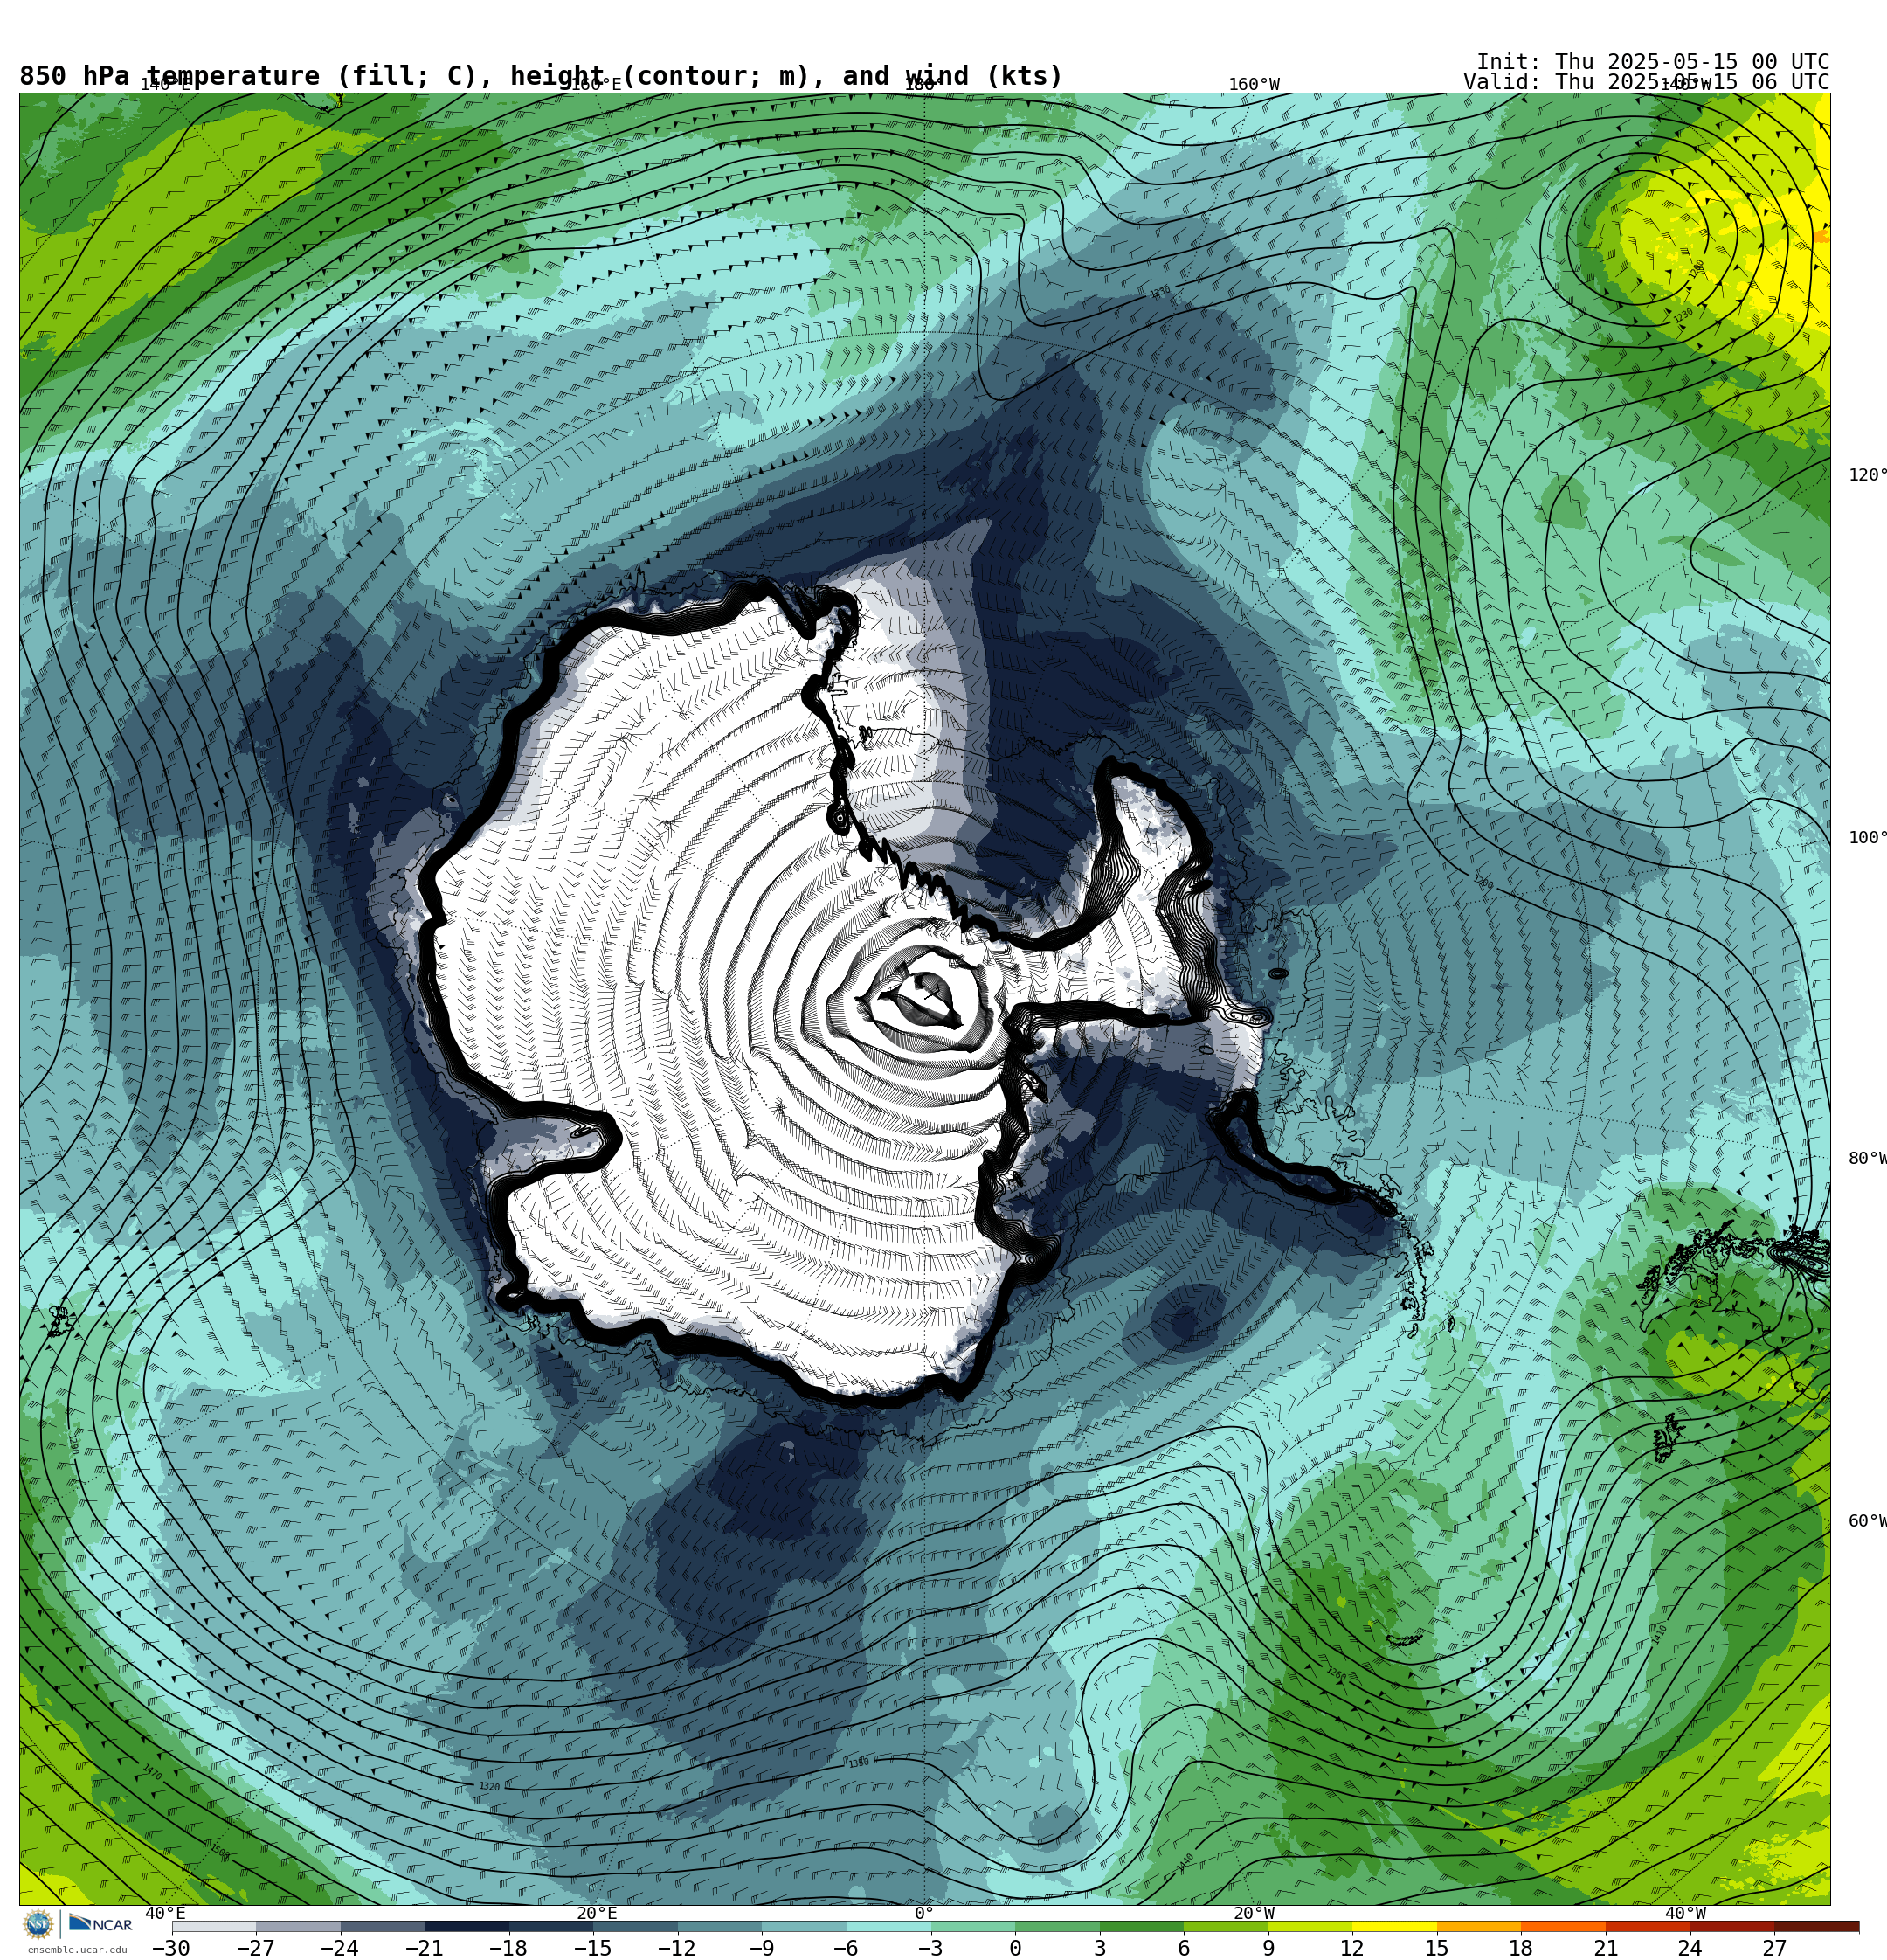Click the -21 colorbar label
Screen dimensions: 1887x1960
[x=424, y=1948]
